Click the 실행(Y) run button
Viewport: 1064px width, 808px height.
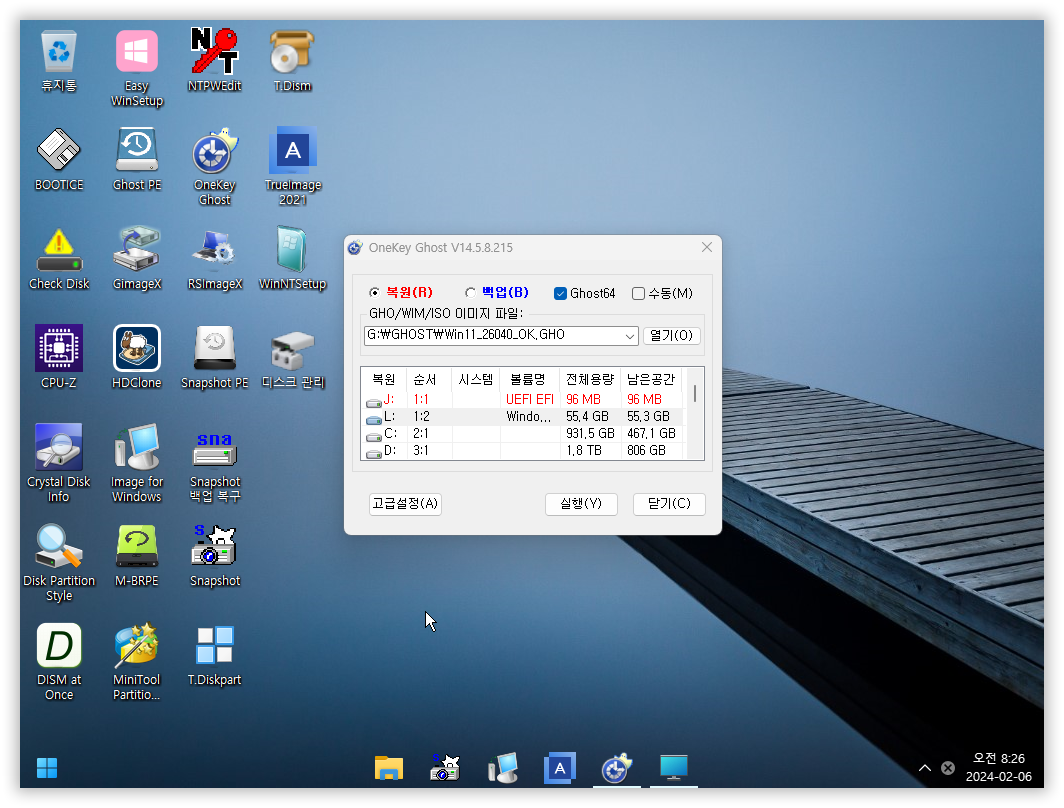(x=581, y=503)
